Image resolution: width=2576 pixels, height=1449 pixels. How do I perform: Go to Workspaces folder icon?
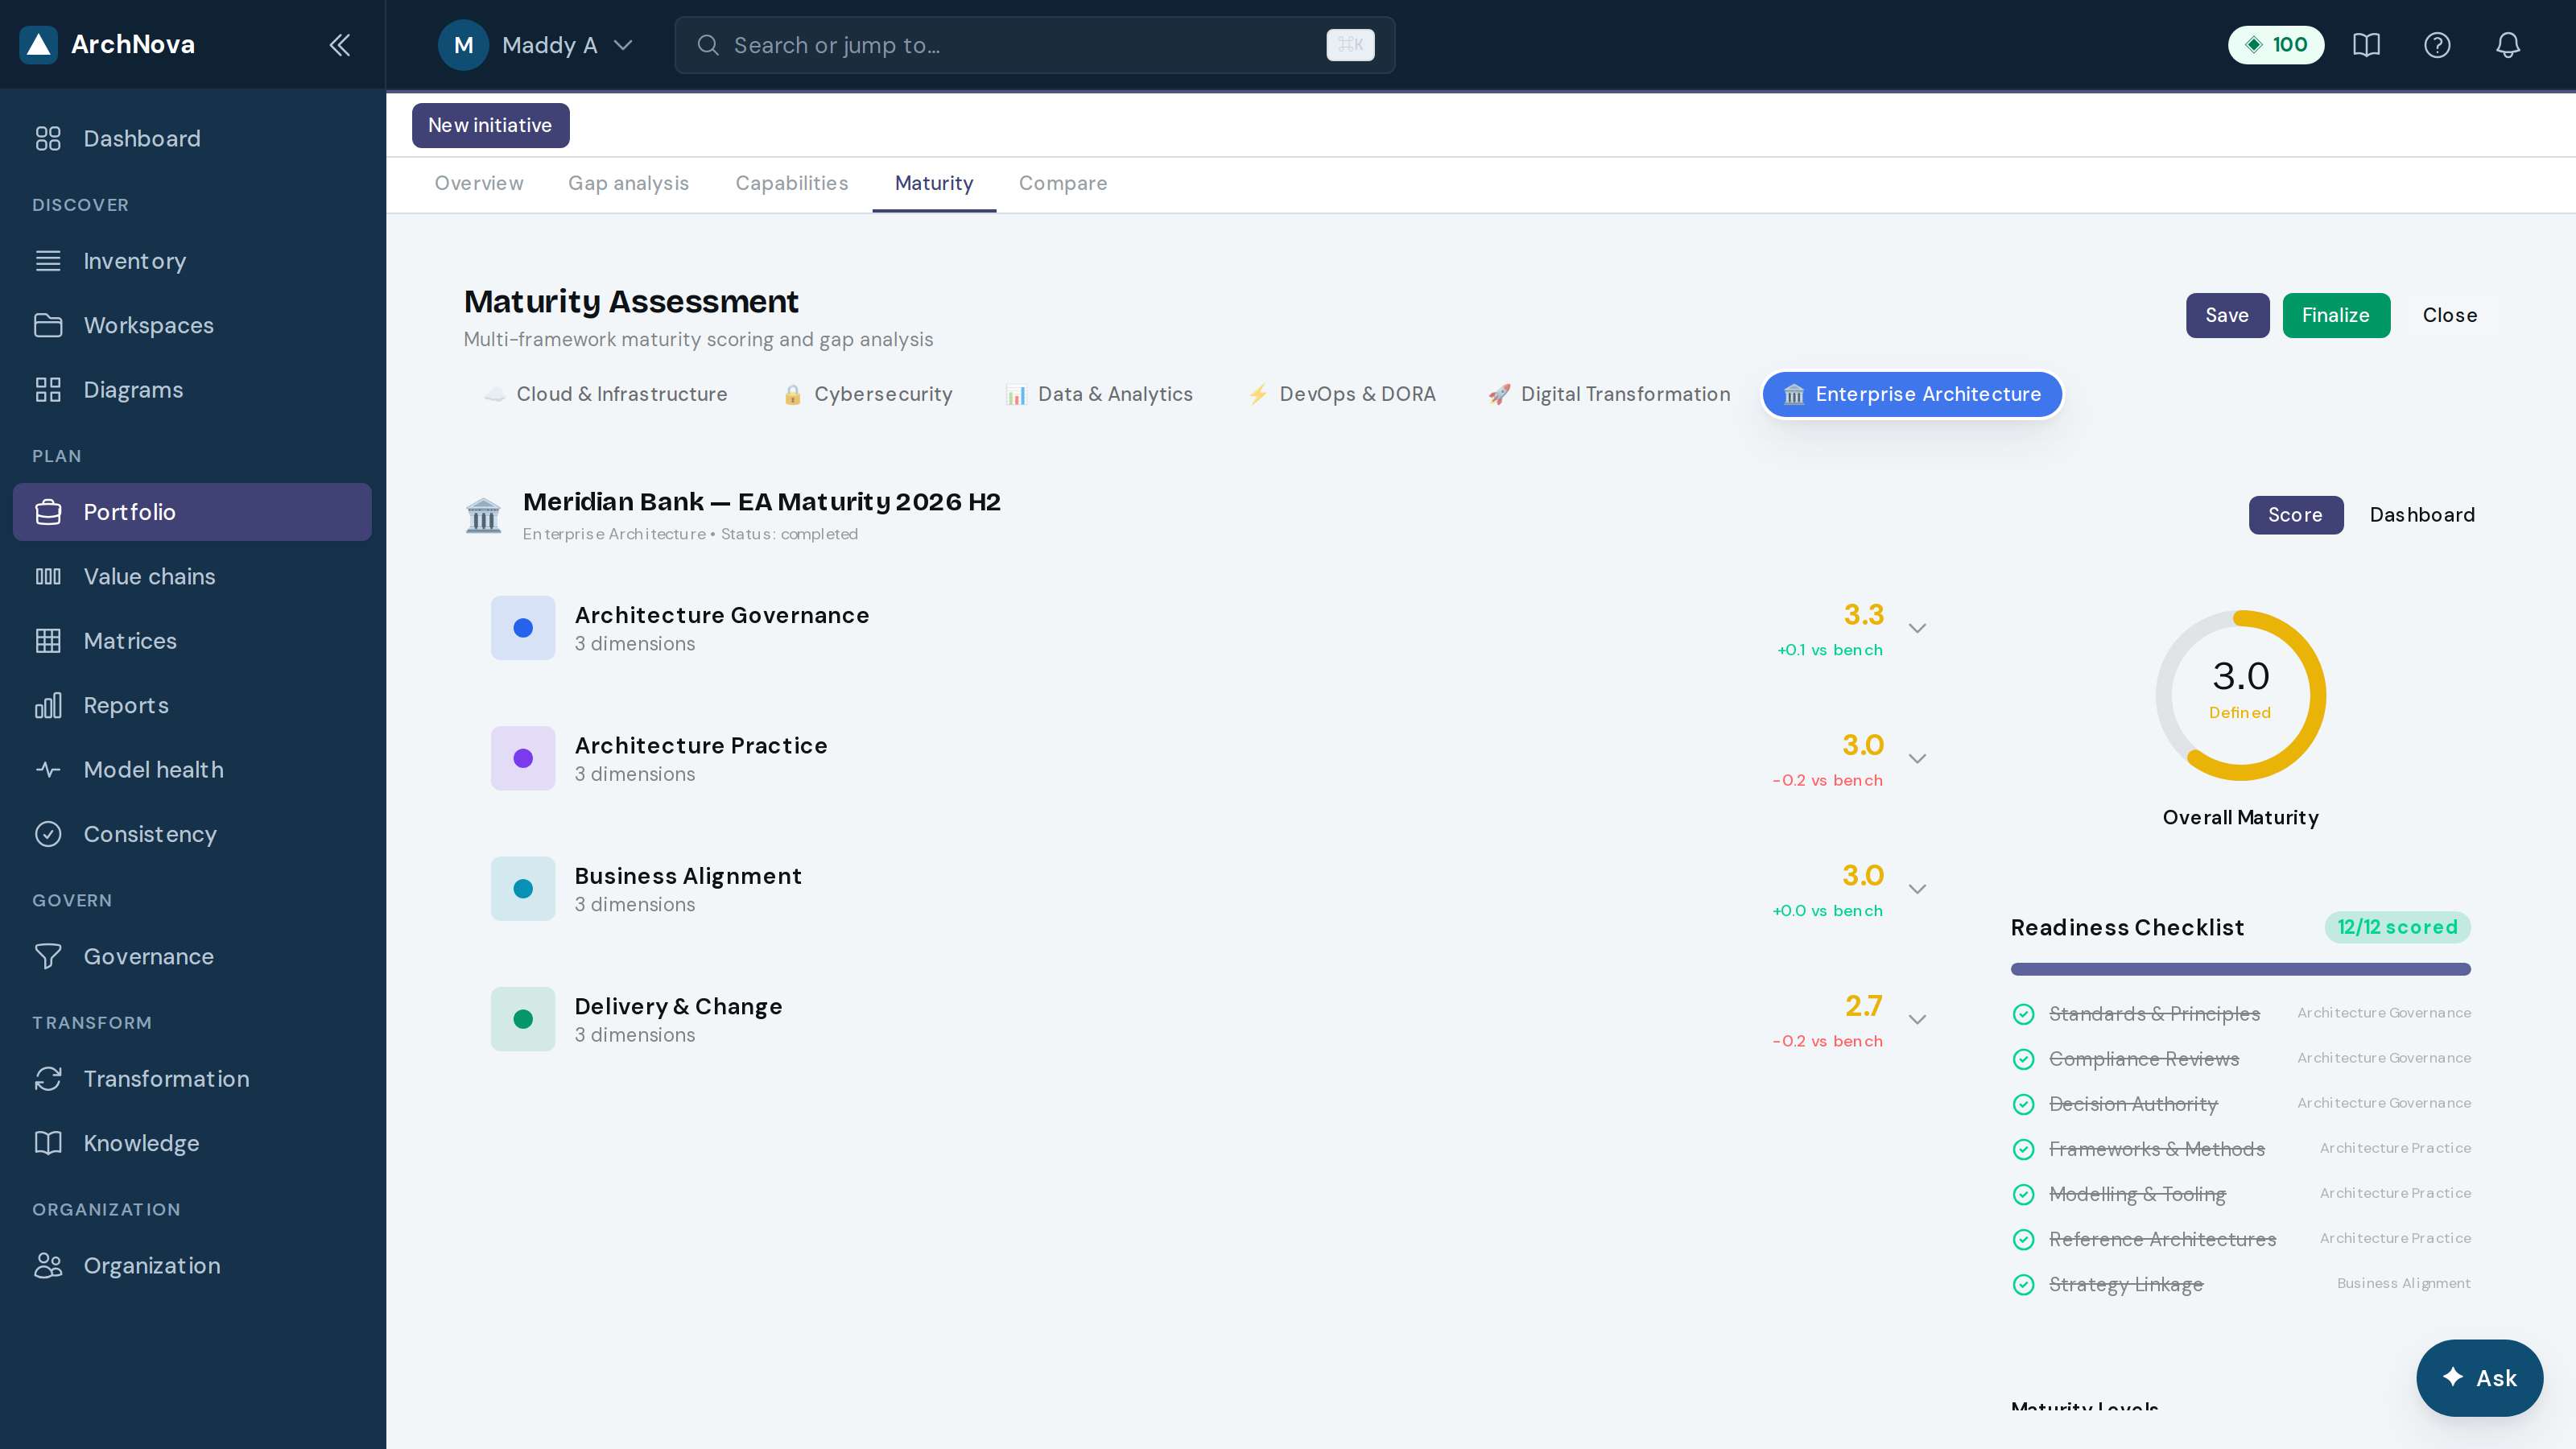(x=48, y=325)
